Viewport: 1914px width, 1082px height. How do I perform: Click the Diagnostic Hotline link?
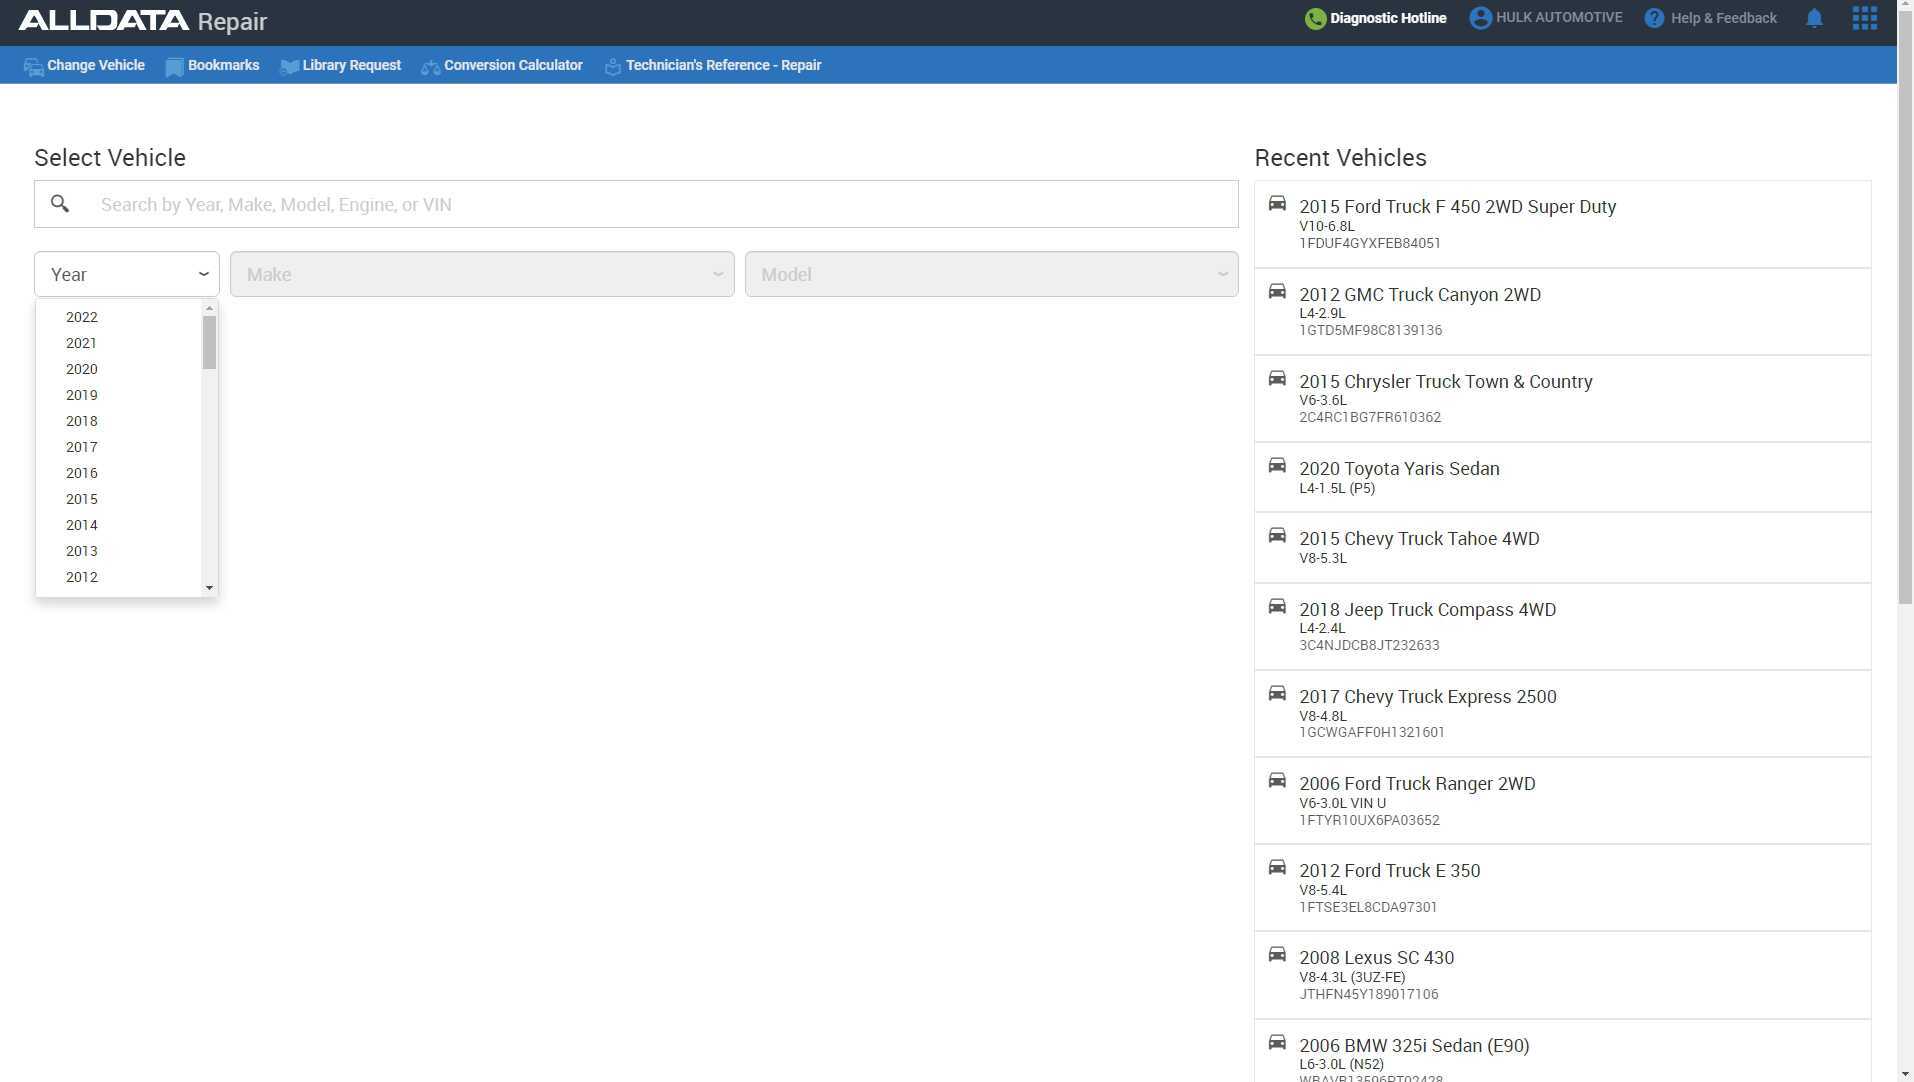pyautogui.click(x=1376, y=19)
